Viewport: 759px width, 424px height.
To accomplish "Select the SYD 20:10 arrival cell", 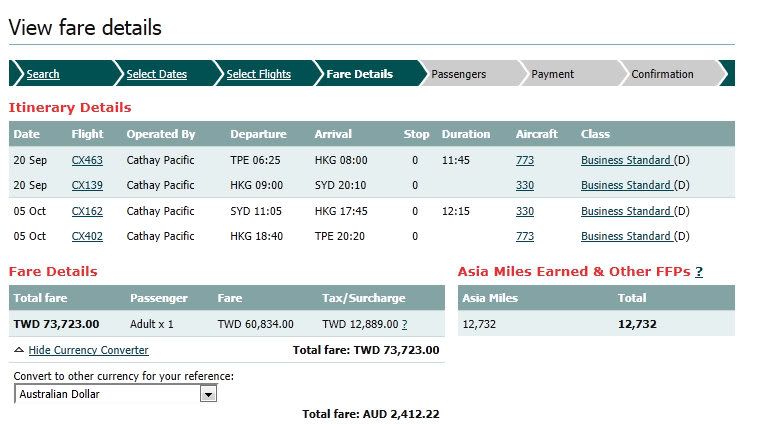I will pyautogui.click(x=340, y=185).
